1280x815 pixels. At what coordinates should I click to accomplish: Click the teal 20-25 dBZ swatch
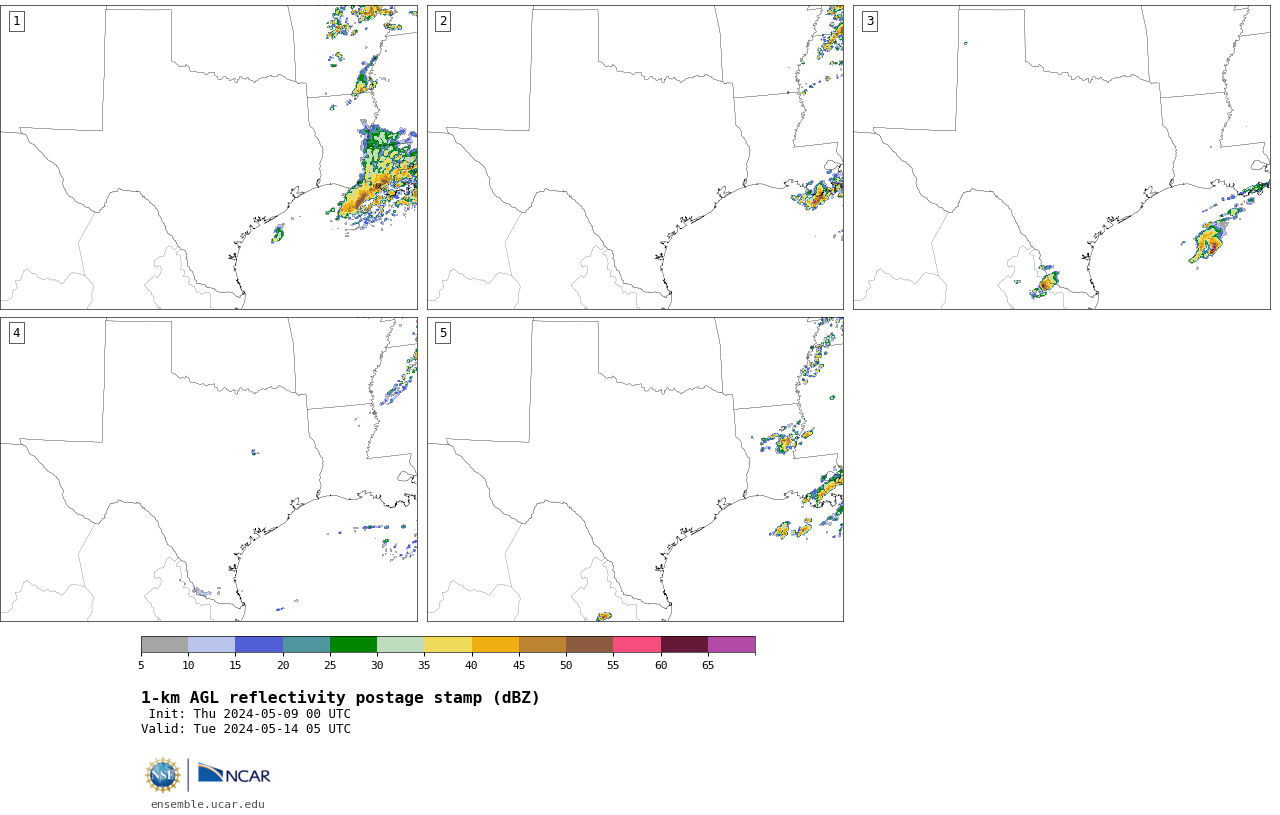tap(306, 645)
